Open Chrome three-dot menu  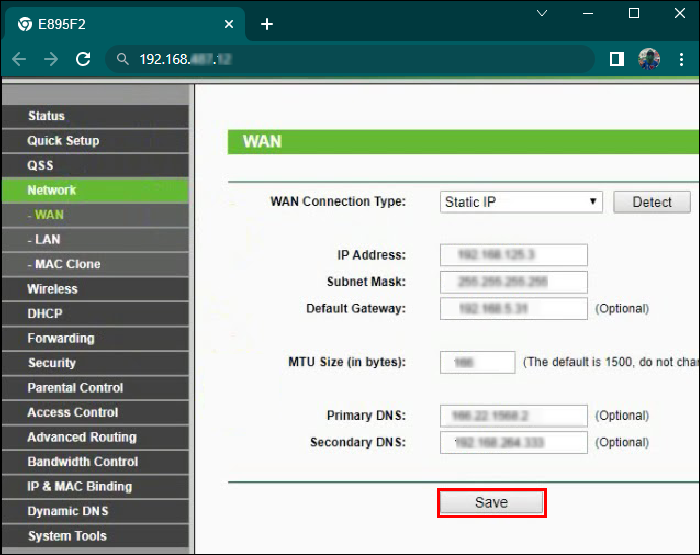pos(681,59)
